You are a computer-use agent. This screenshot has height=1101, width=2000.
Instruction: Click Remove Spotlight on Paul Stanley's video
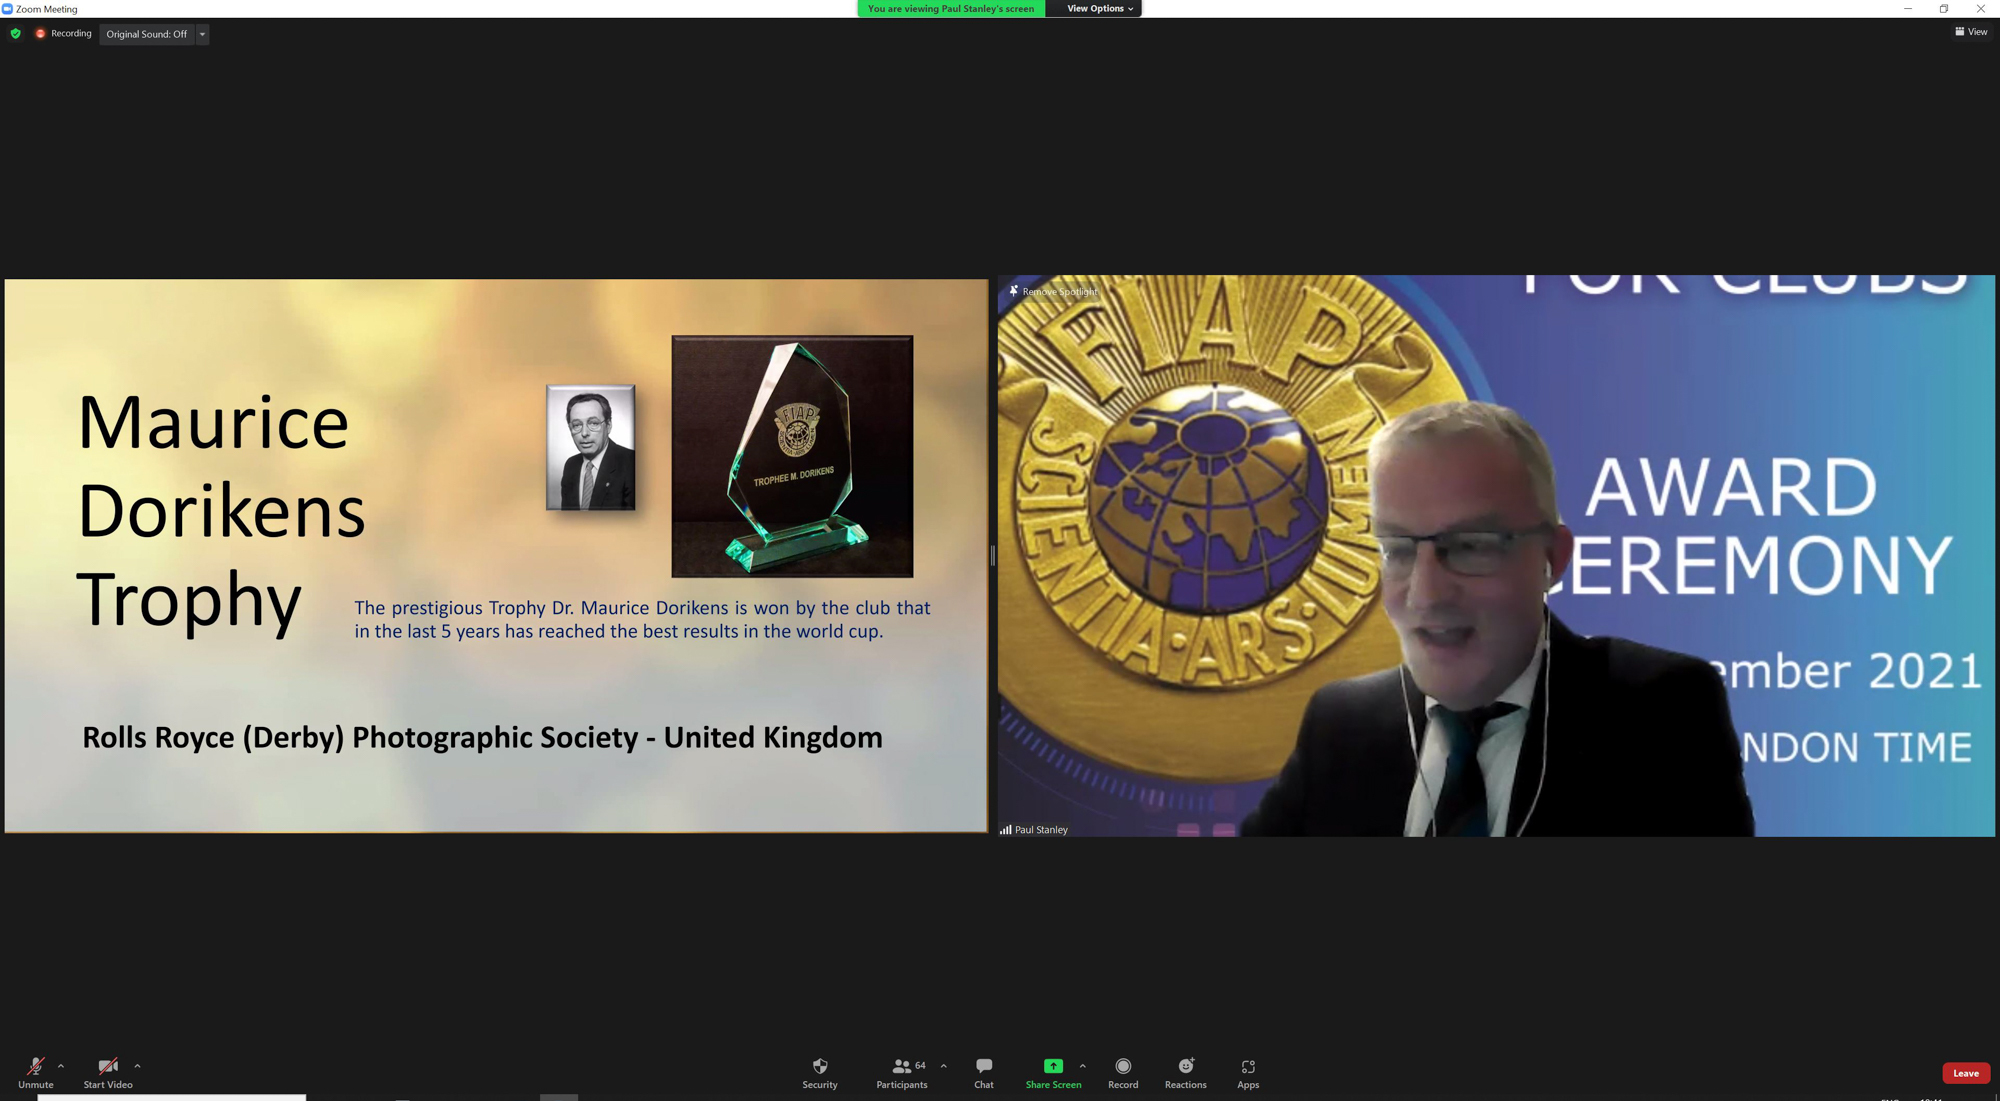pos(1060,291)
